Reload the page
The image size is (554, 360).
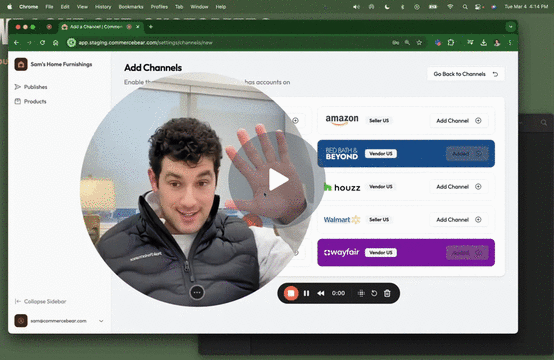click(42, 43)
